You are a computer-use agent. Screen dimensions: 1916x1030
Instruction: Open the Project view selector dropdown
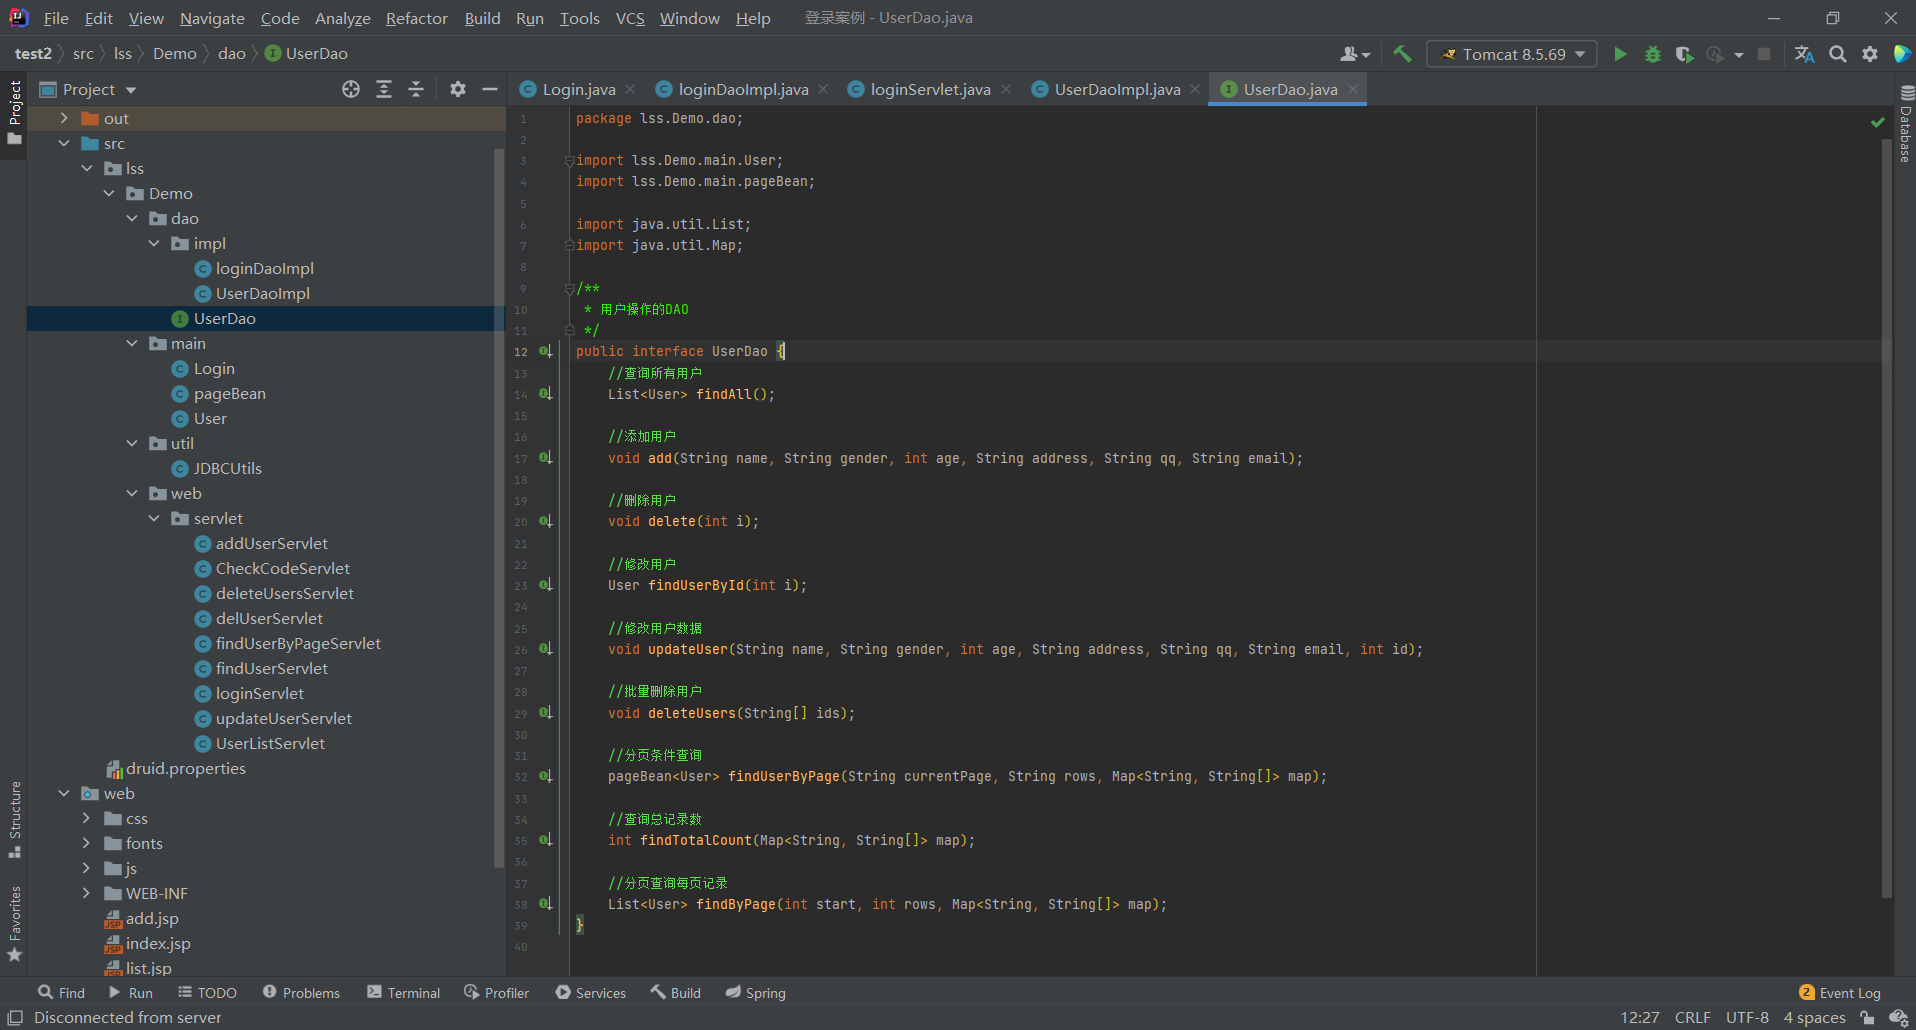coord(88,89)
